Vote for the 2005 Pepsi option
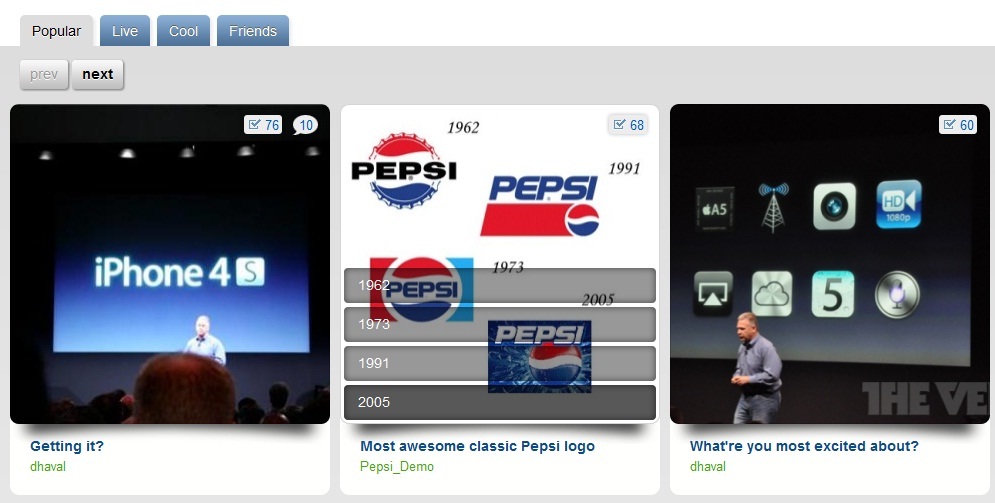The height and width of the screenshot is (503, 995). tap(499, 402)
